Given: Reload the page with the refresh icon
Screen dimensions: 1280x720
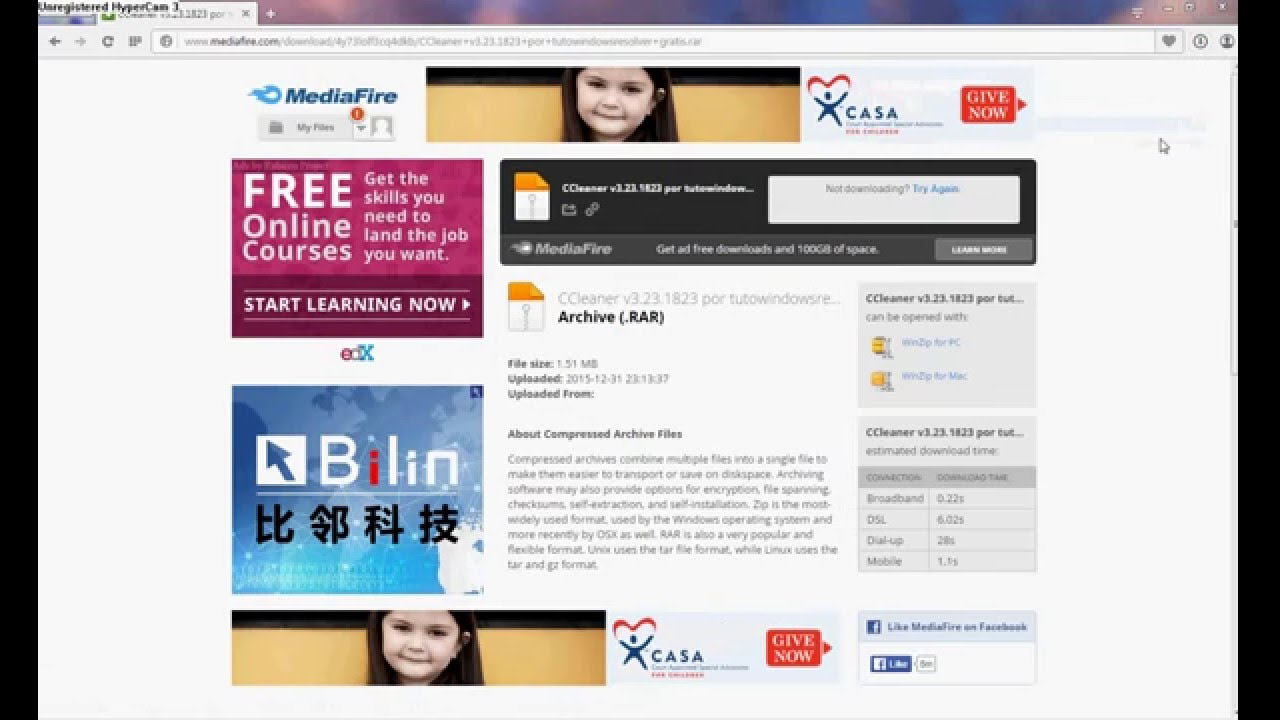Looking at the screenshot, I should (x=108, y=41).
